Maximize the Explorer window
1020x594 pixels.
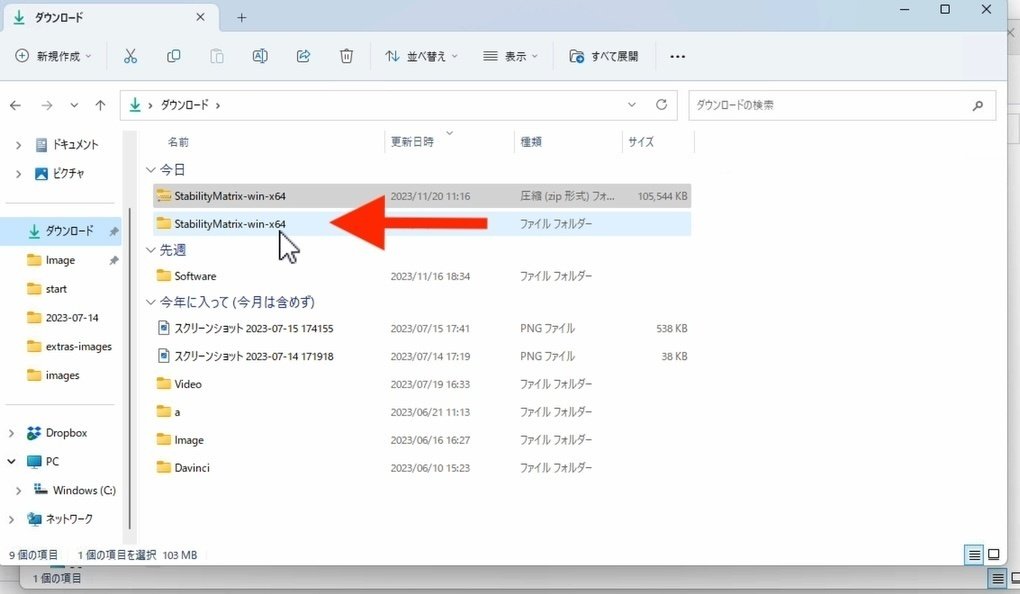[x=945, y=9]
